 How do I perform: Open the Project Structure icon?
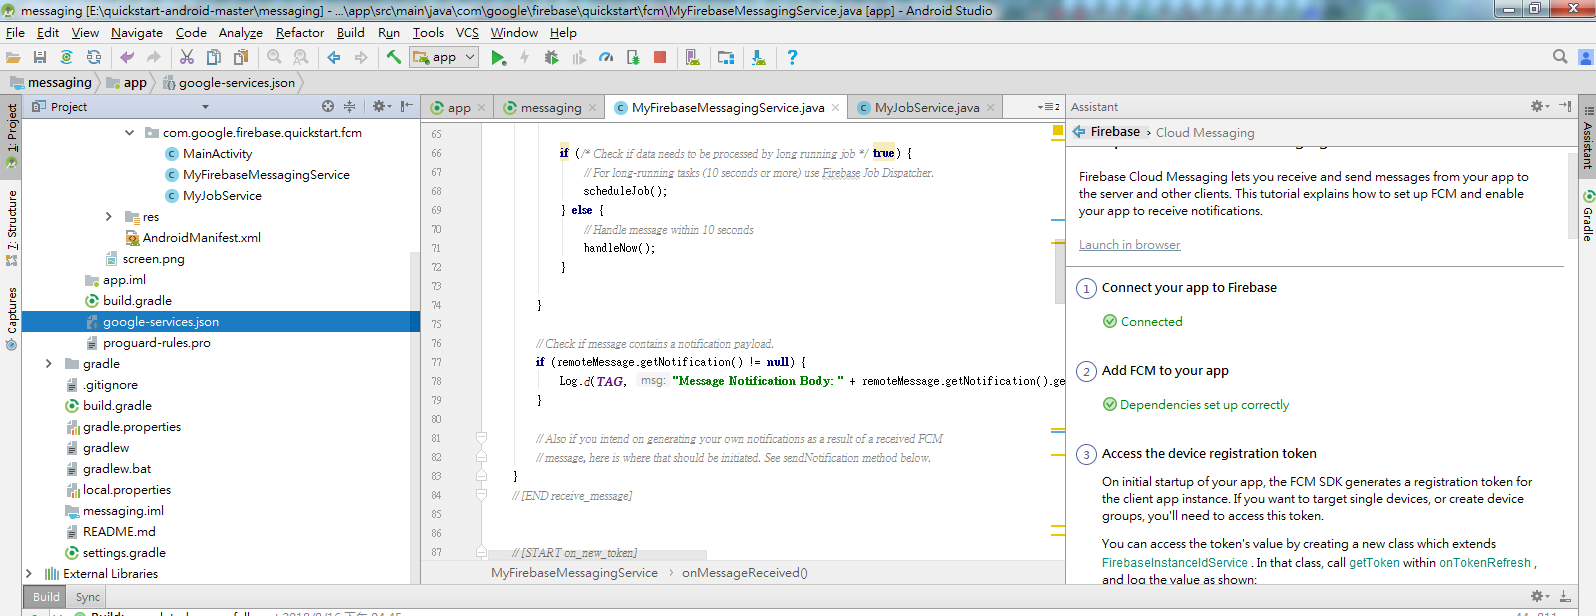[x=726, y=58]
